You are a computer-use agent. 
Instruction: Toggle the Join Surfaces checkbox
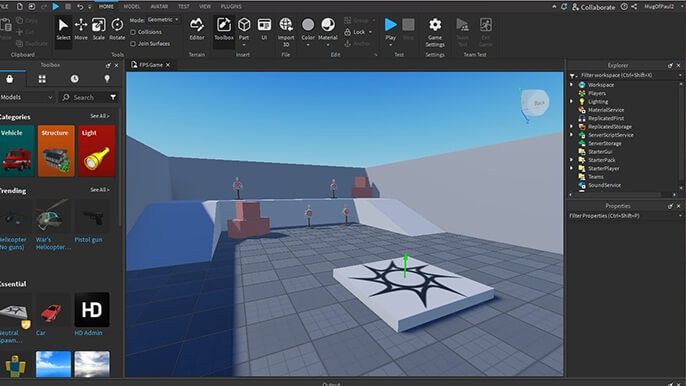coord(133,44)
